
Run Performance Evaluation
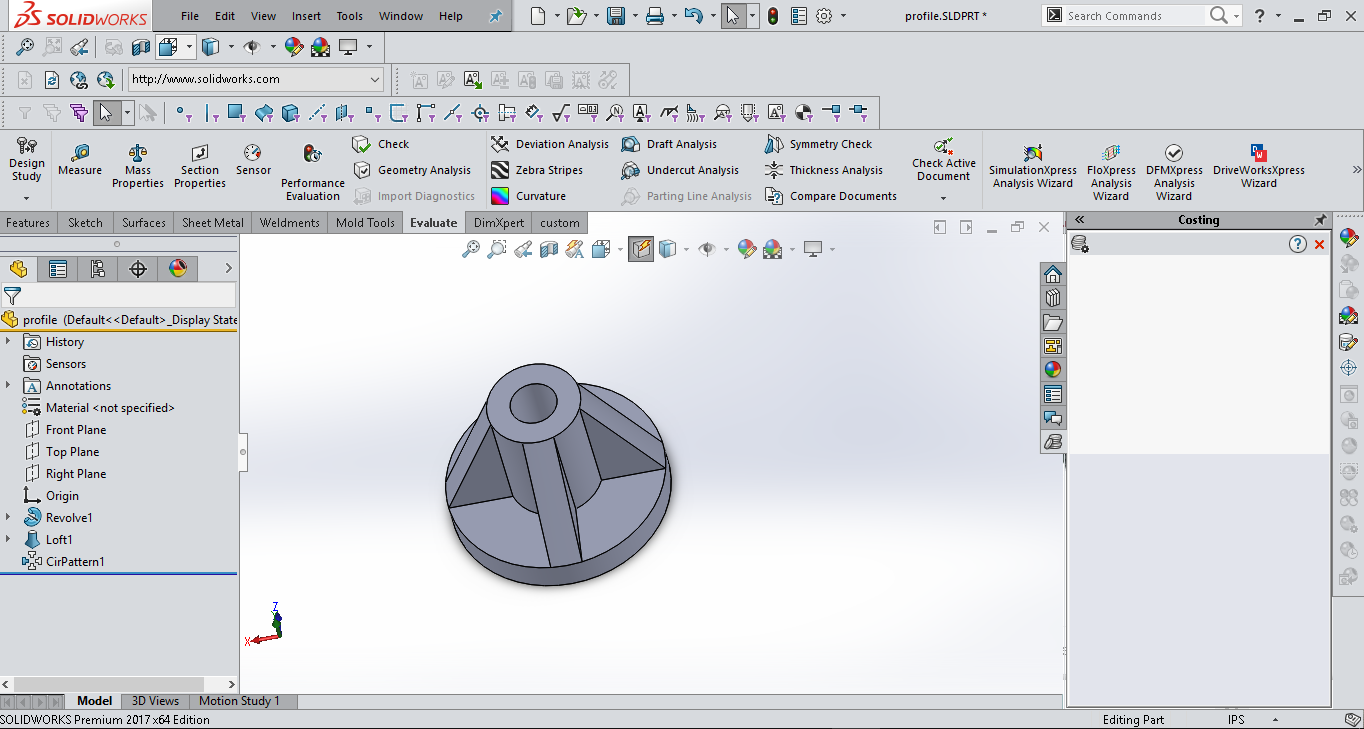(312, 172)
